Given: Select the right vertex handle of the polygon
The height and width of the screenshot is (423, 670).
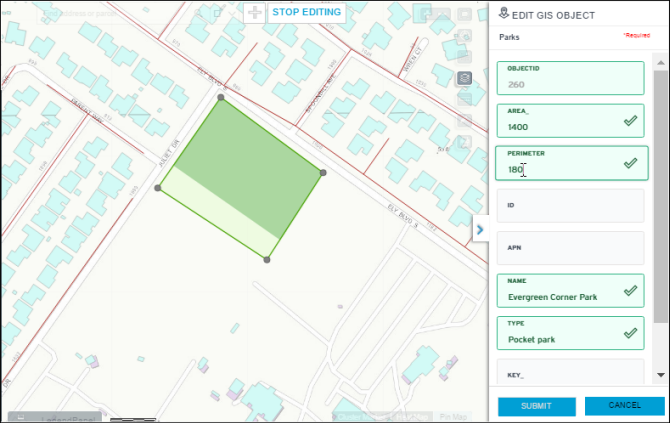Looking at the screenshot, I should tap(323, 173).
